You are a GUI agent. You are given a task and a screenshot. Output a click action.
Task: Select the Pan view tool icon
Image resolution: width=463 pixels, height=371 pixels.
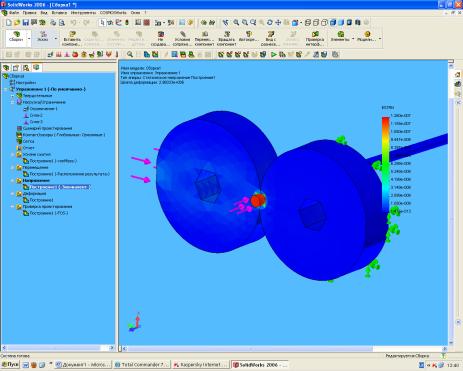(x=278, y=22)
